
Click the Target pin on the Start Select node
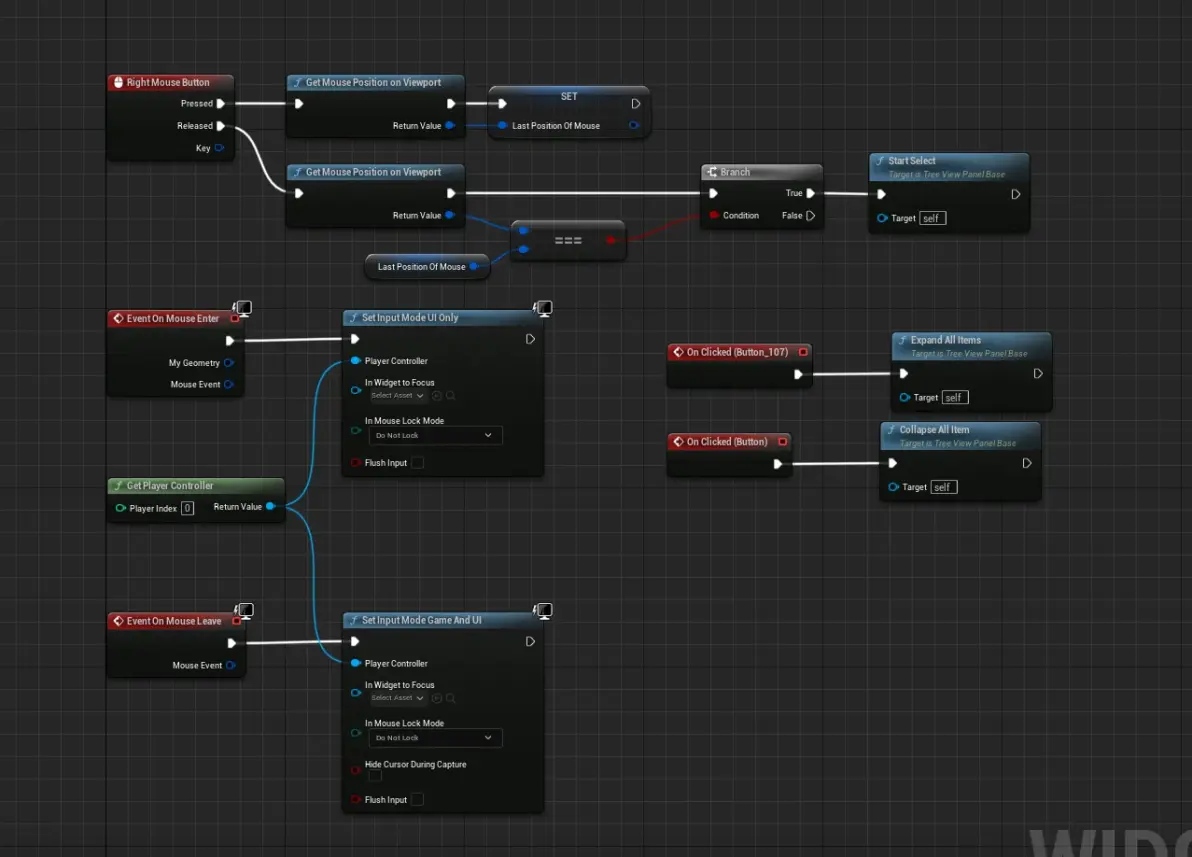tap(882, 218)
